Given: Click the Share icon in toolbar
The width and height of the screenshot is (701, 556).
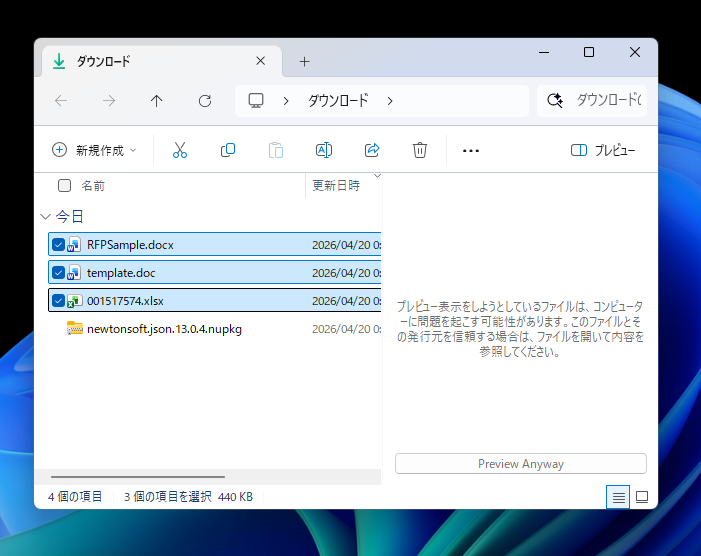Looking at the screenshot, I should (372, 150).
